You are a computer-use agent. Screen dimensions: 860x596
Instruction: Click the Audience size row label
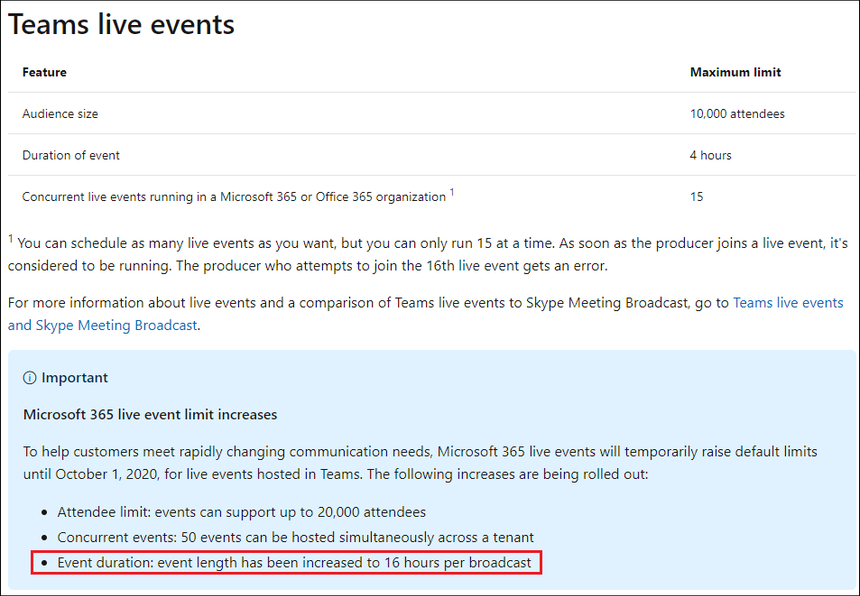[60, 114]
